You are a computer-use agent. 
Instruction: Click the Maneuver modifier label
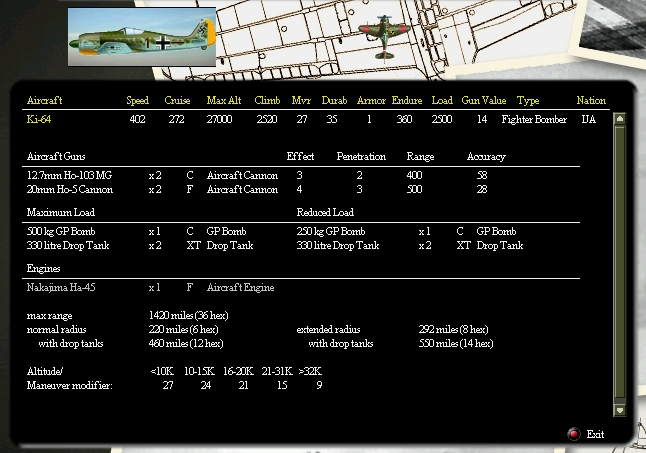coord(69,385)
